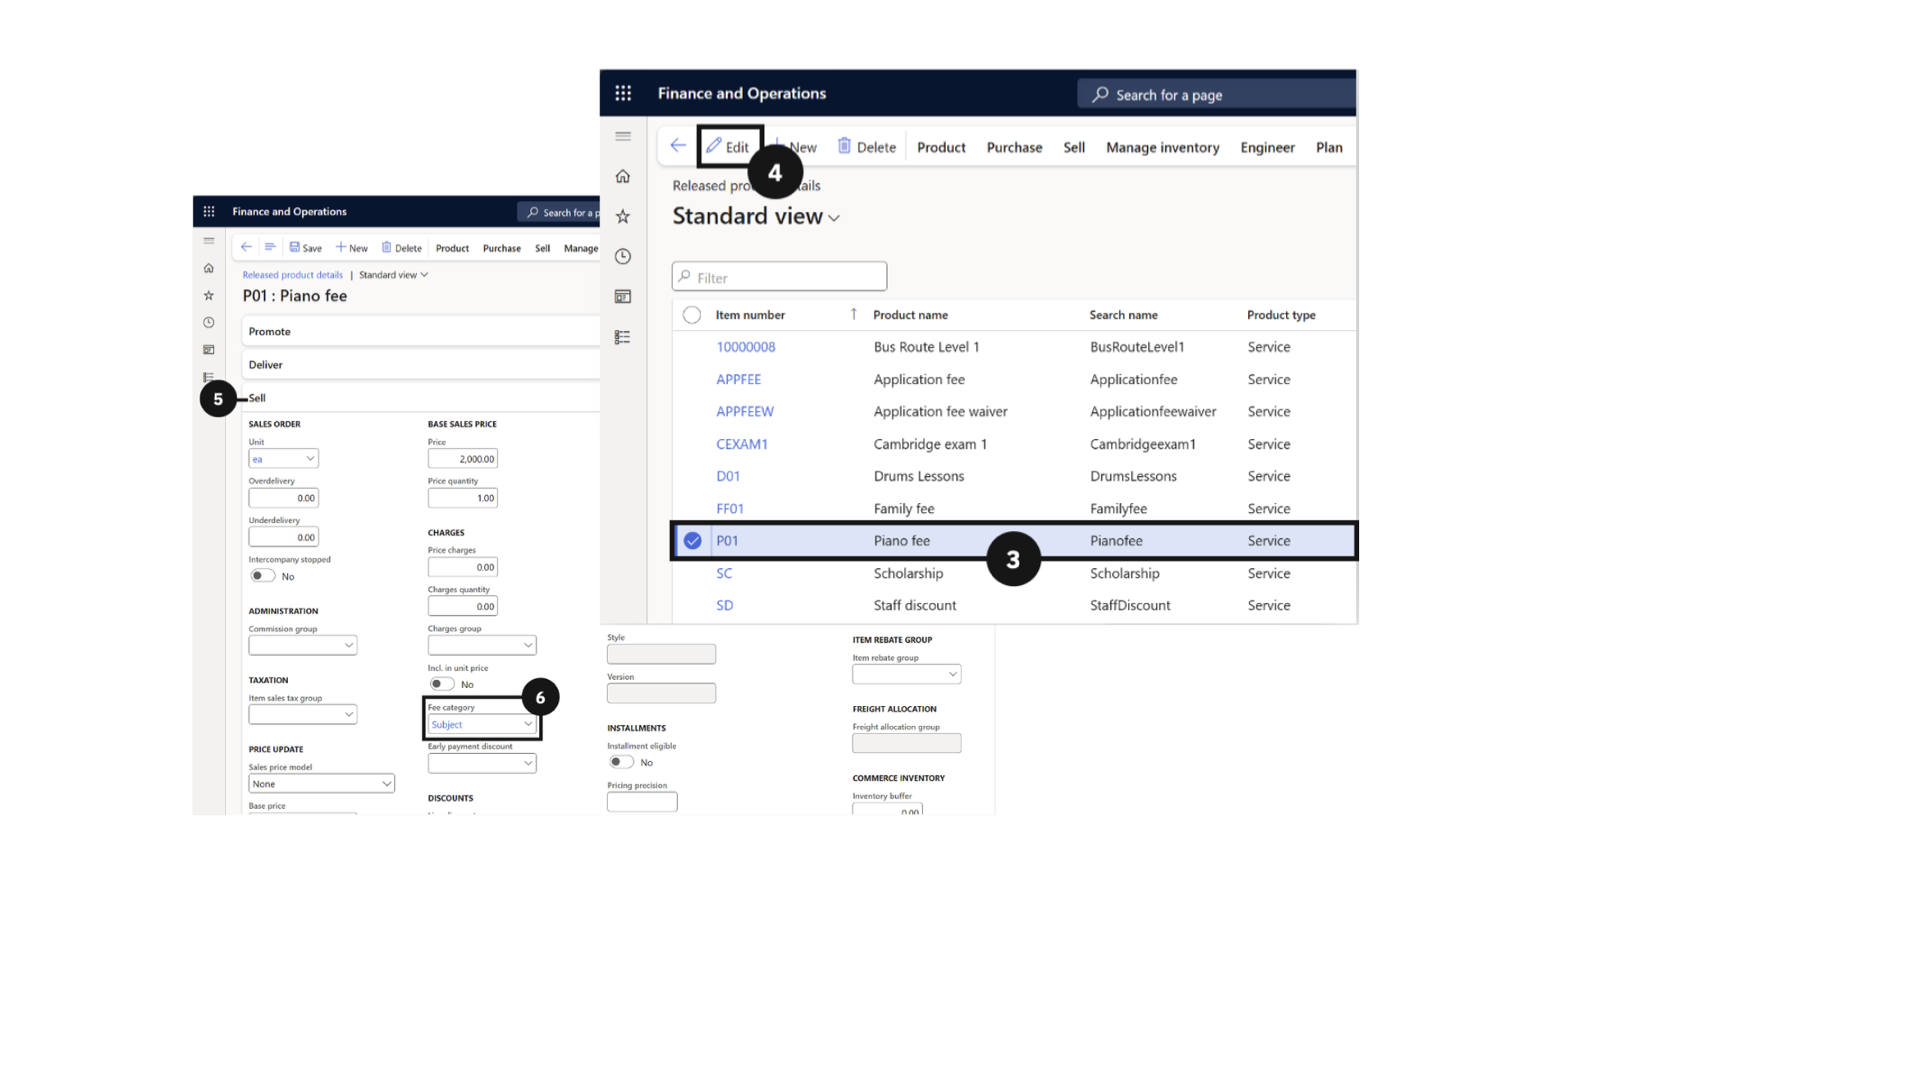The width and height of the screenshot is (1920, 1080).
Task: Click the list view icon beside the left window's back arrow
Action: pyautogui.click(x=270, y=247)
